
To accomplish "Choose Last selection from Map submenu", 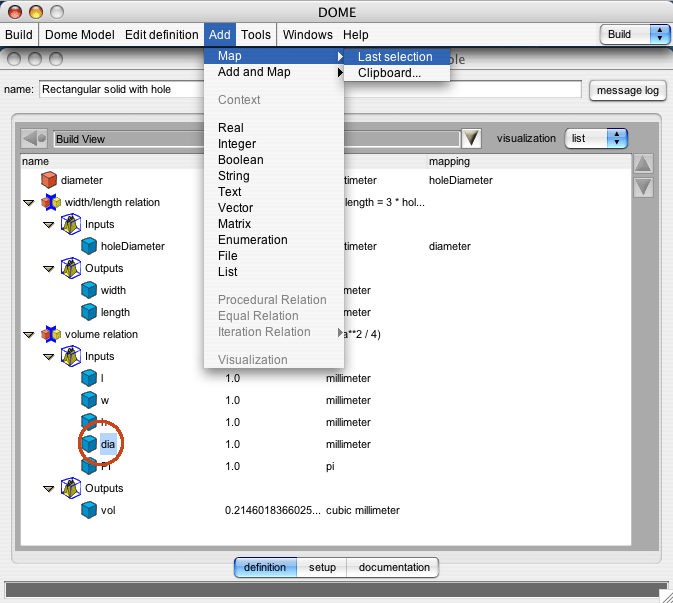I will click(x=397, y=57).
